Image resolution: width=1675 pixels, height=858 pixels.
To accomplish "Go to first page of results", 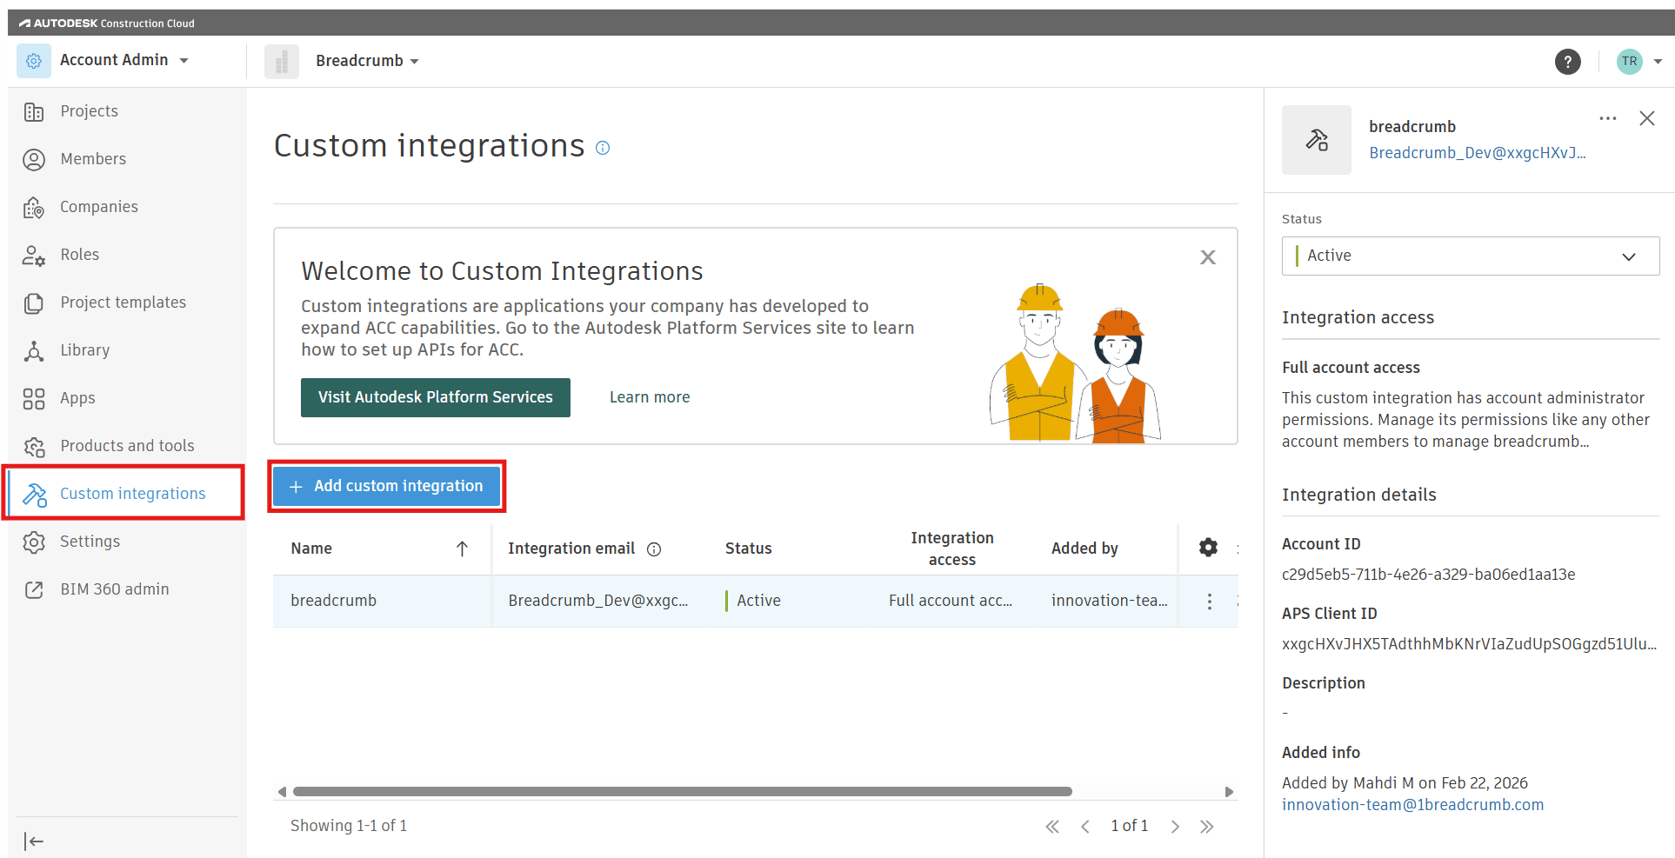I will tap(1052, 826).
